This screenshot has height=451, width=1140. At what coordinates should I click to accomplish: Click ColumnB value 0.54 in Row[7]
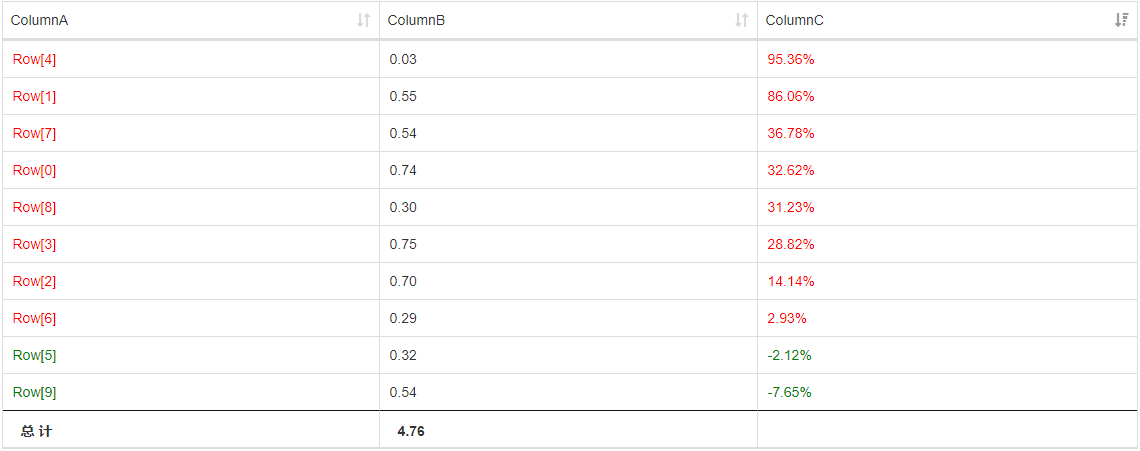click(x=403, y=134)
